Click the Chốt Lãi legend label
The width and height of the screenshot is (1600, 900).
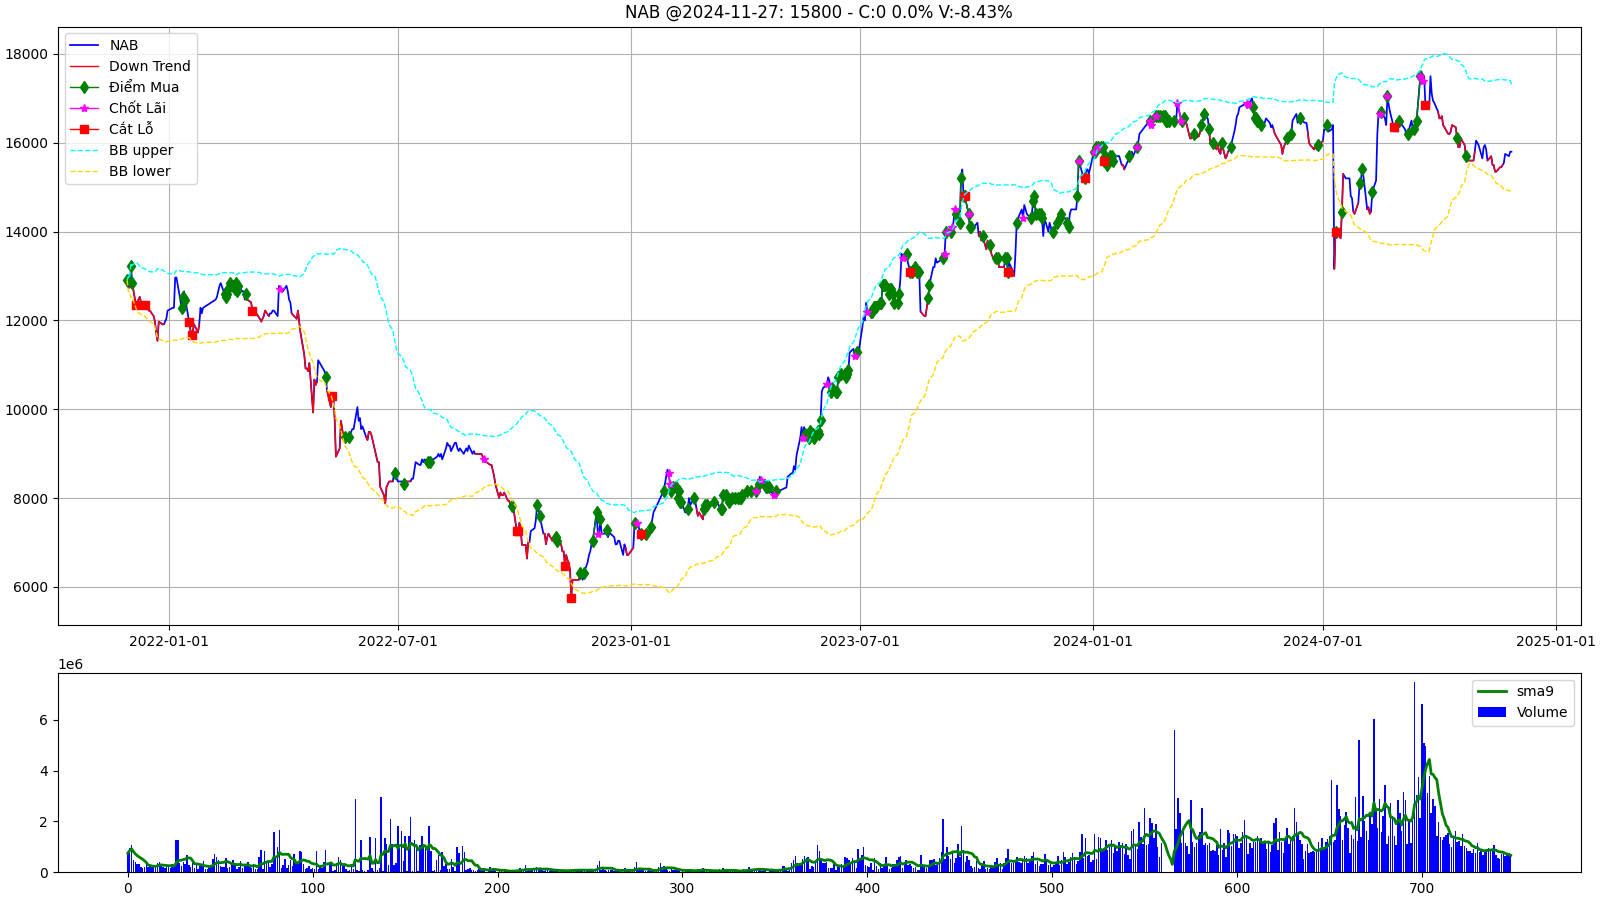pos(137,108)
